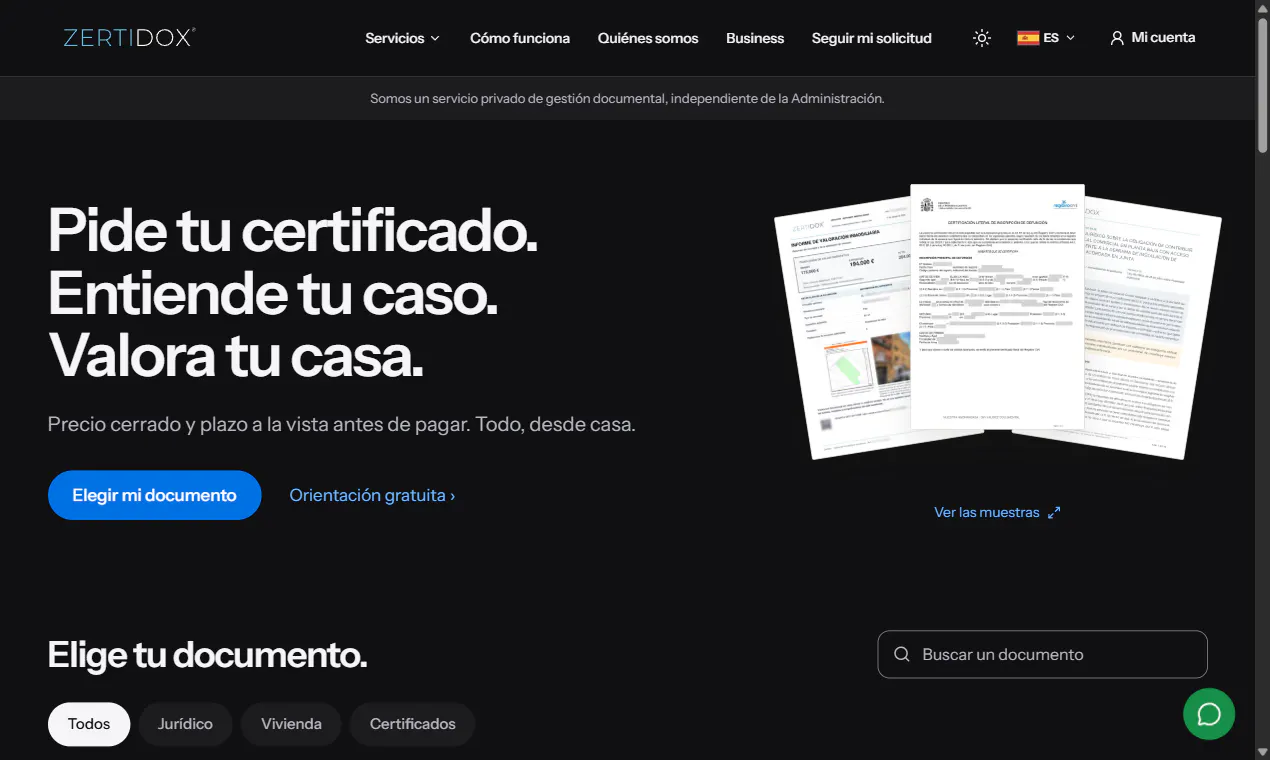This screenshot has width=1270, height=760.
Task: Click the user account person icon
Action: pyautogui.click(x=1117, y=38)
